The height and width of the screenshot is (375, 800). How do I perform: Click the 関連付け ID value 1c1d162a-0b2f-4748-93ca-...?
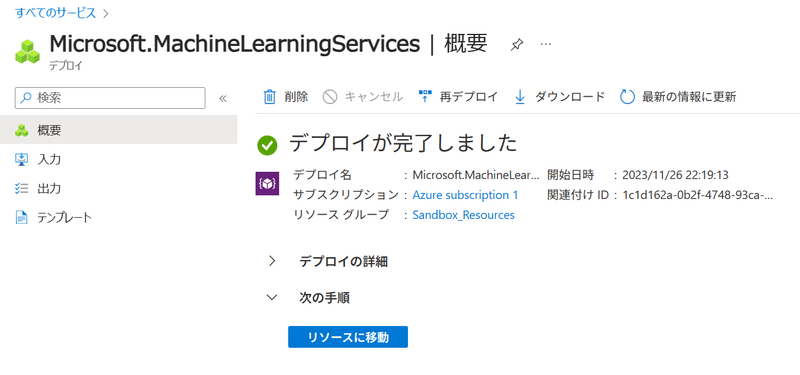(x=697, y=195)
